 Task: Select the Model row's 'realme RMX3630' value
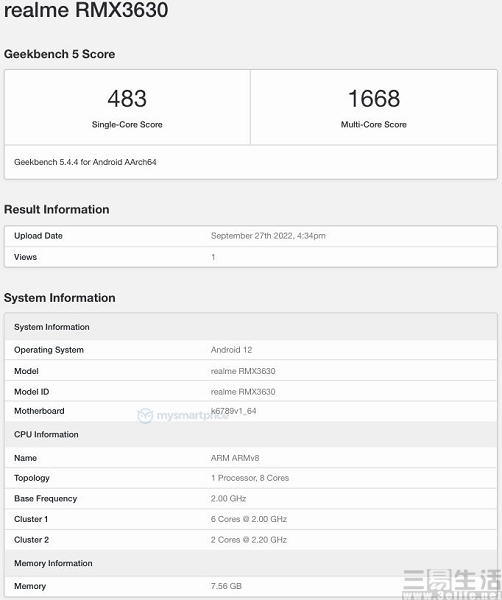coord(243,371)
